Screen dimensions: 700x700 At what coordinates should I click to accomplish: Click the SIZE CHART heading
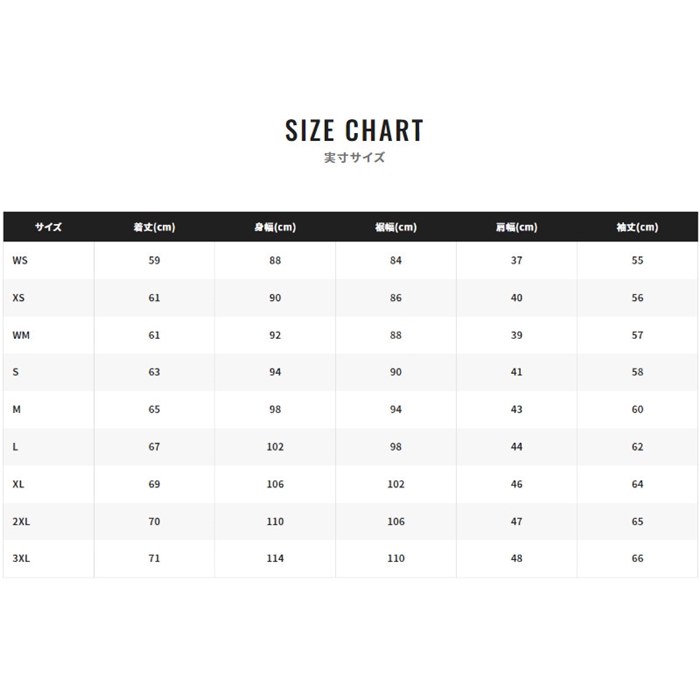[354, 131]
